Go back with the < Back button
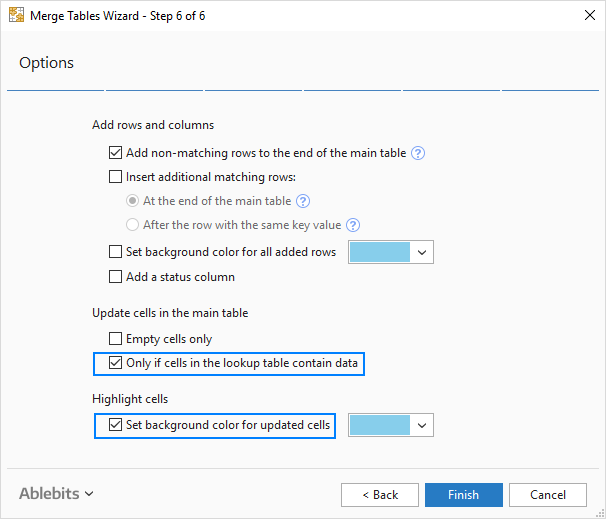606x519 pixels. pos(379,494)
